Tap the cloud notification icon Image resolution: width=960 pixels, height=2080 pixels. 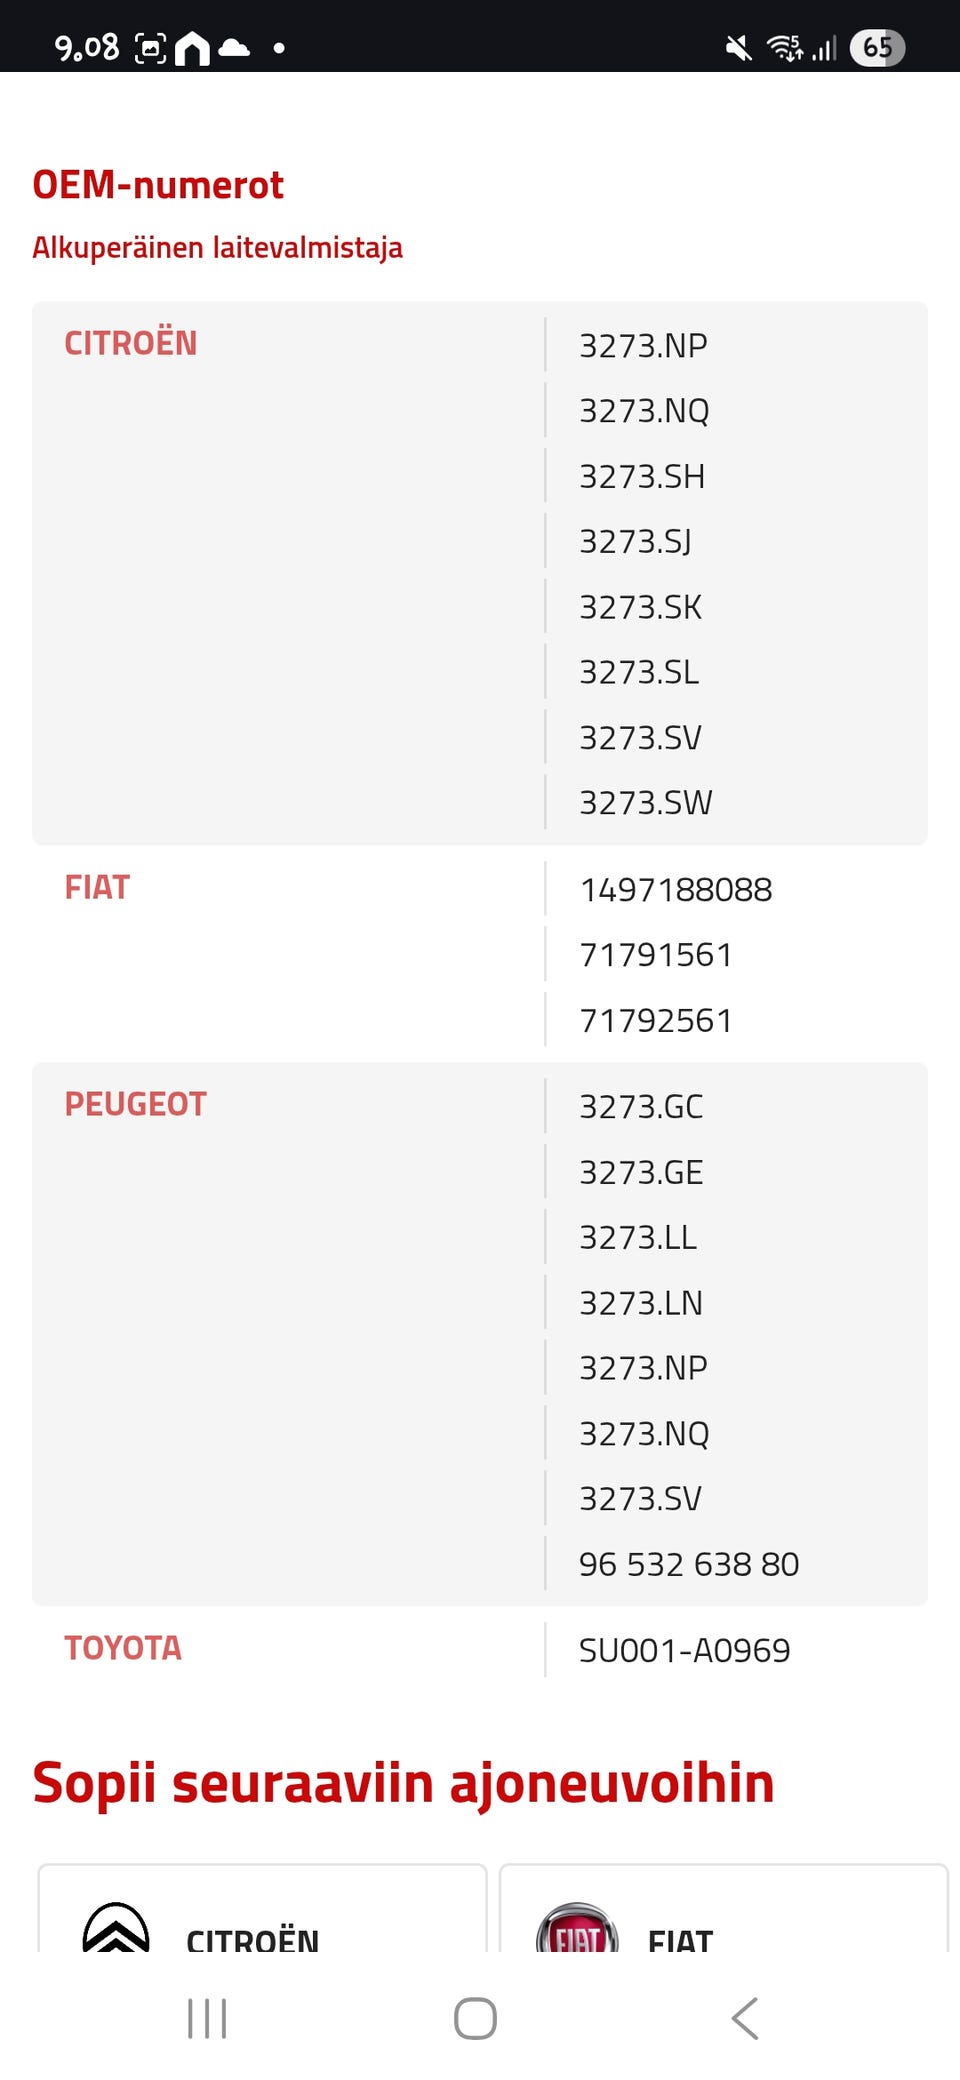(x=234, y=47)
